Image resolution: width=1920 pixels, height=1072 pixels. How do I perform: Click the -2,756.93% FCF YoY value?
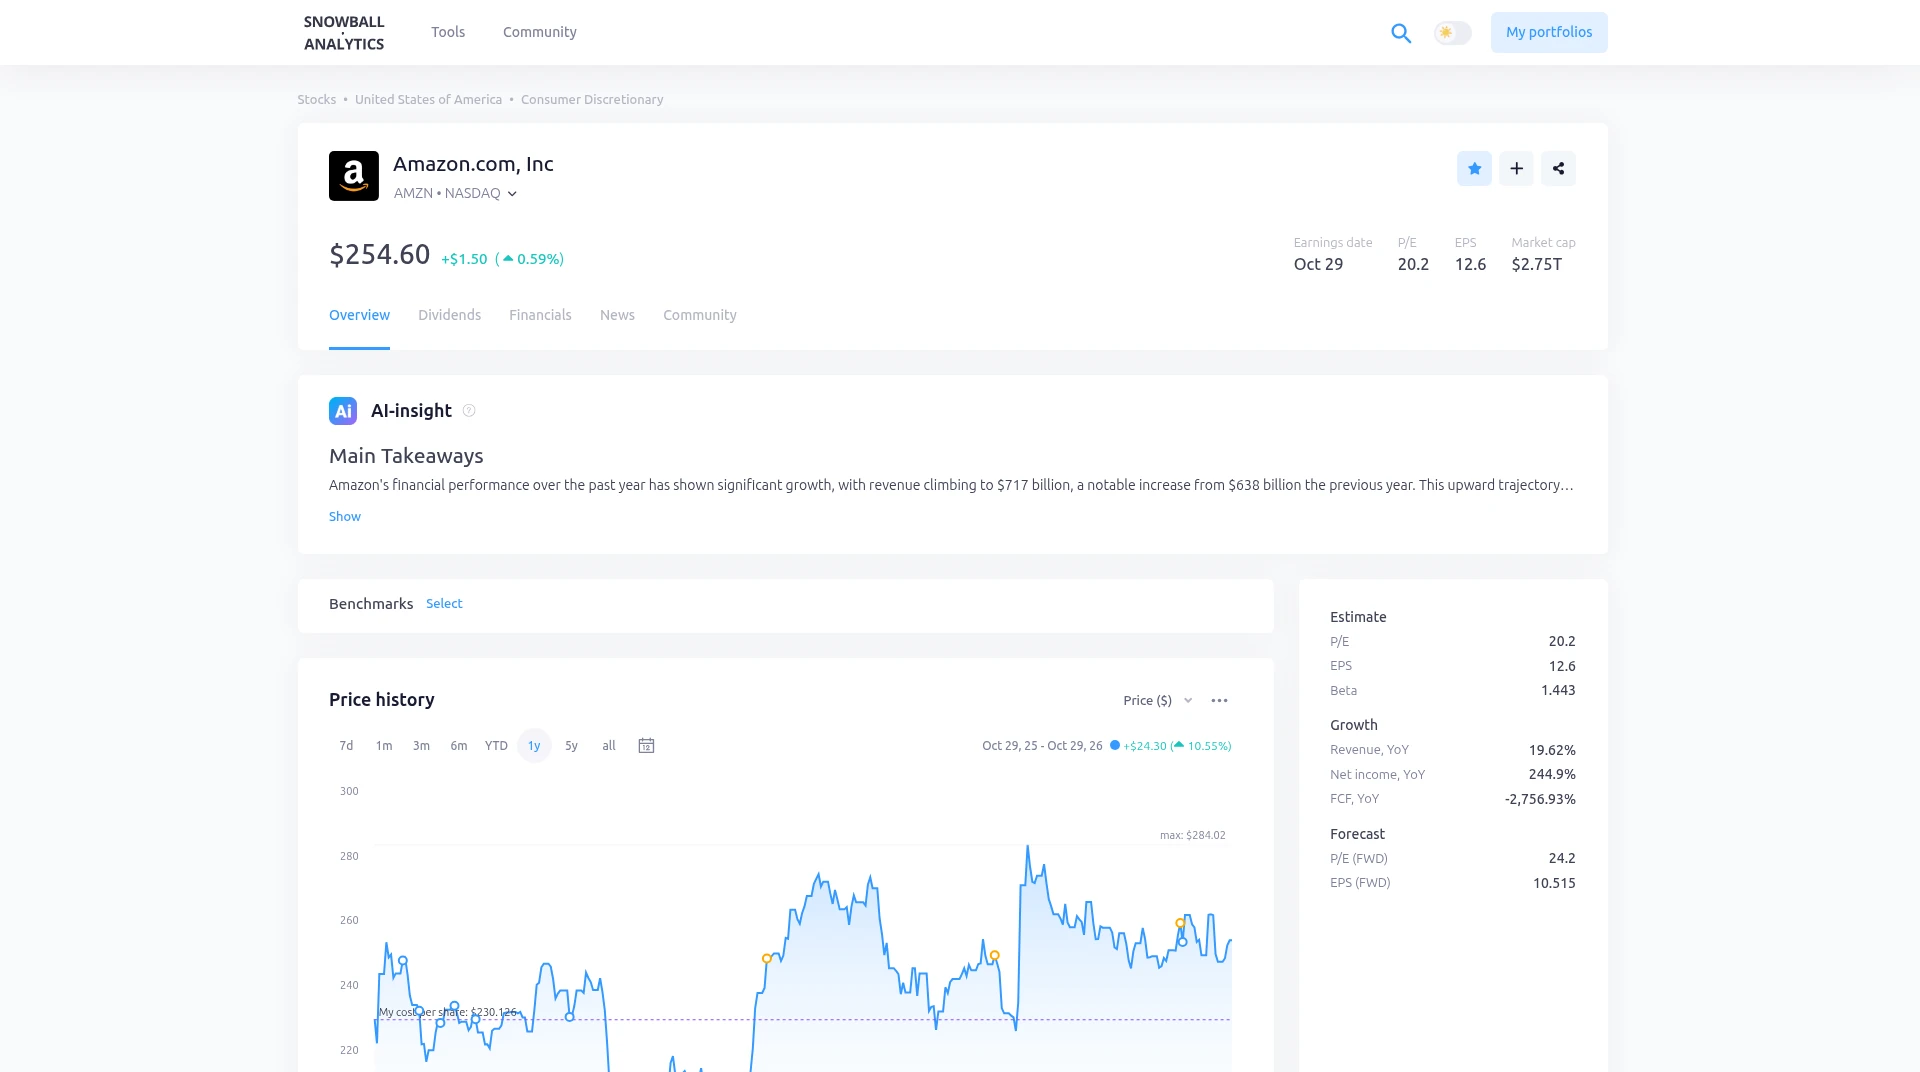coord(1540,800)
